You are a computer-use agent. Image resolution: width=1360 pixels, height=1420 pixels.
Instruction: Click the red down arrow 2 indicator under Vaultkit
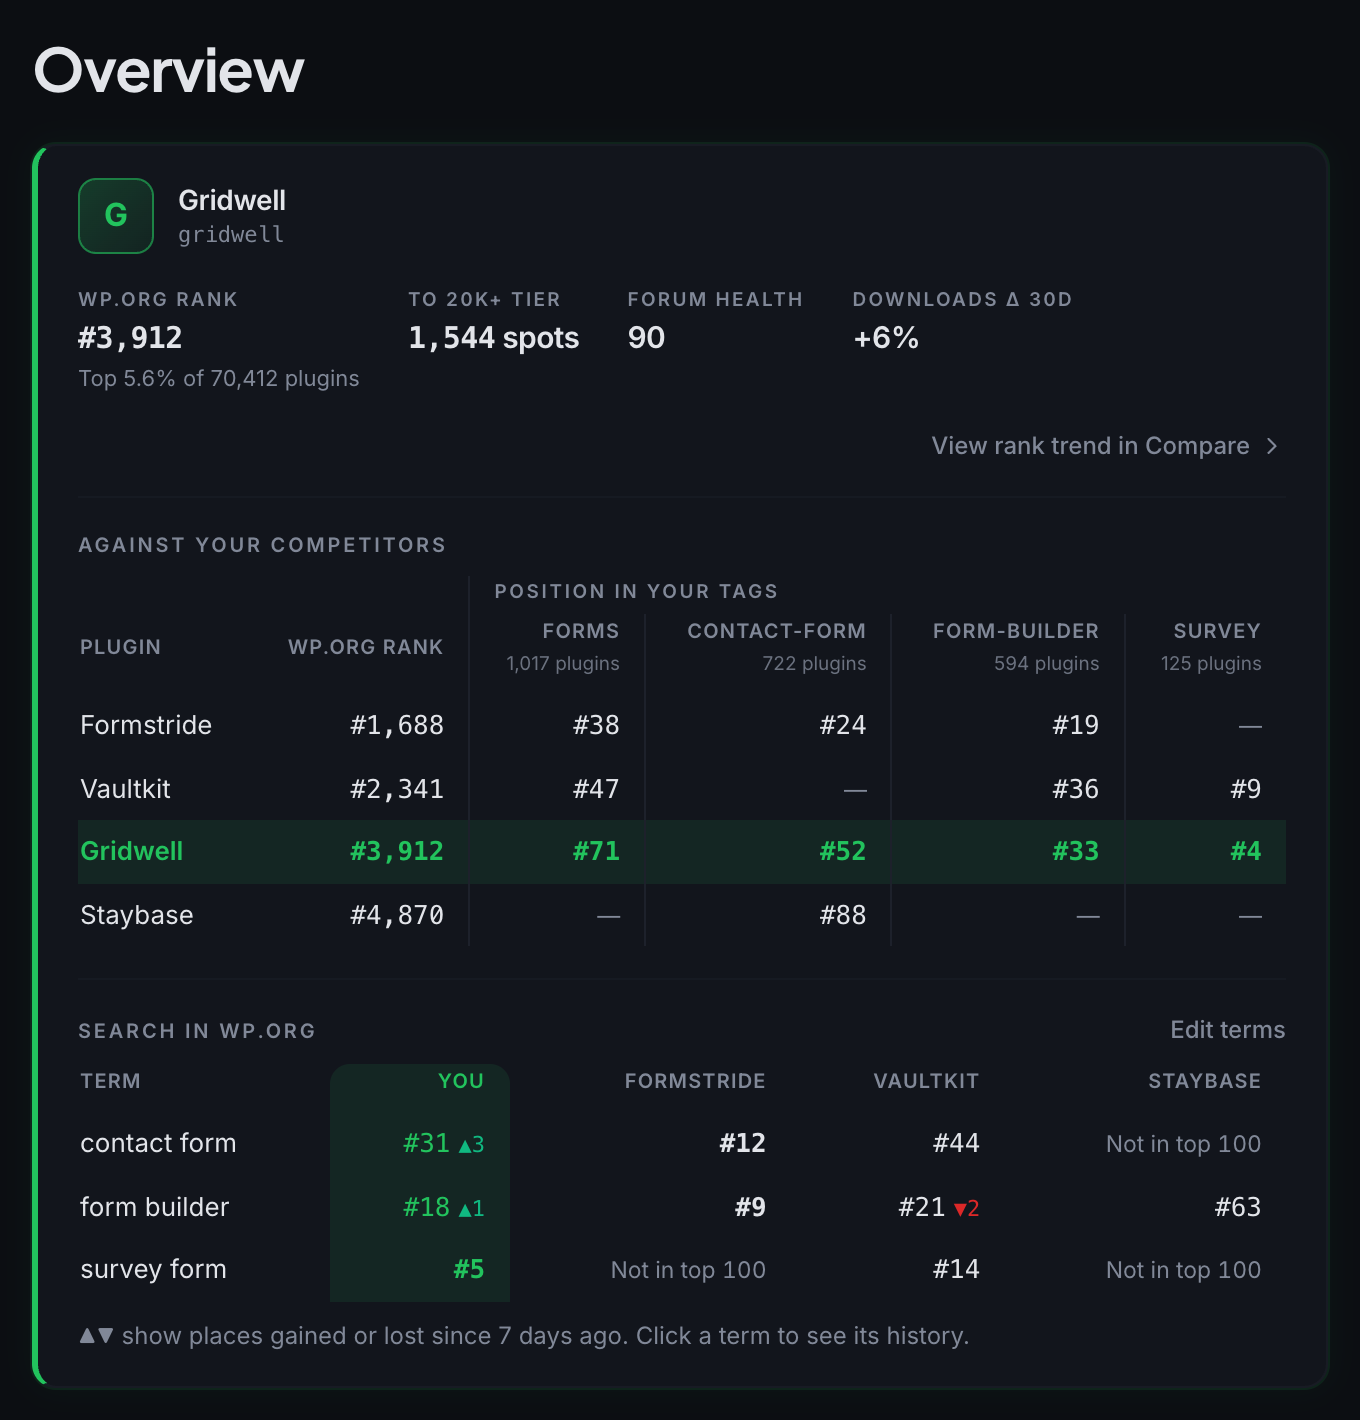tap(966, 1209)
